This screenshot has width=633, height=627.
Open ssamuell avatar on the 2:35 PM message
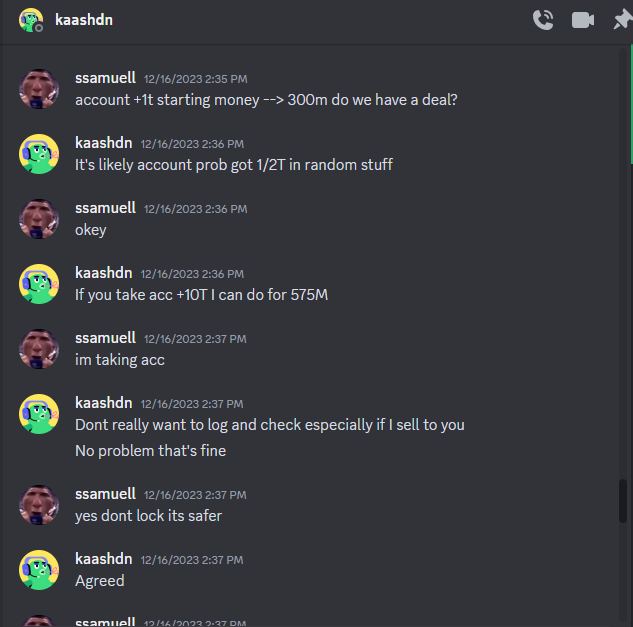pyautogui.click(x=39, y=89)
